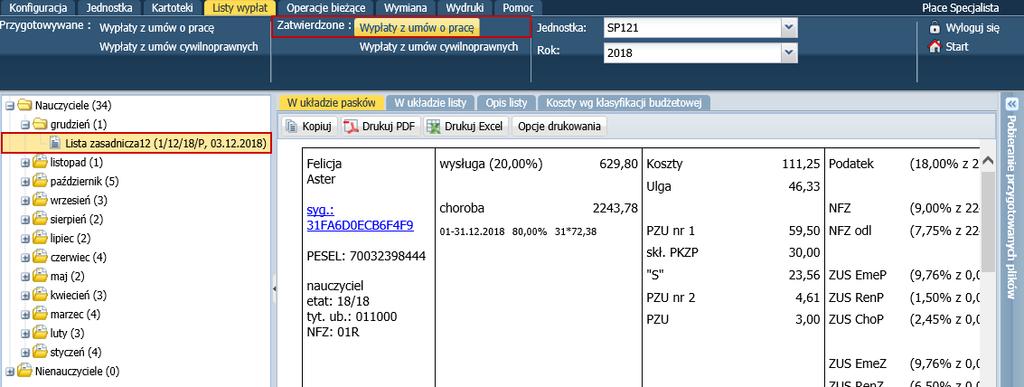This screenshot has width=1024, height=387.
Task: Switch to W układzie listy tab
Action: [x=430, y=103]
